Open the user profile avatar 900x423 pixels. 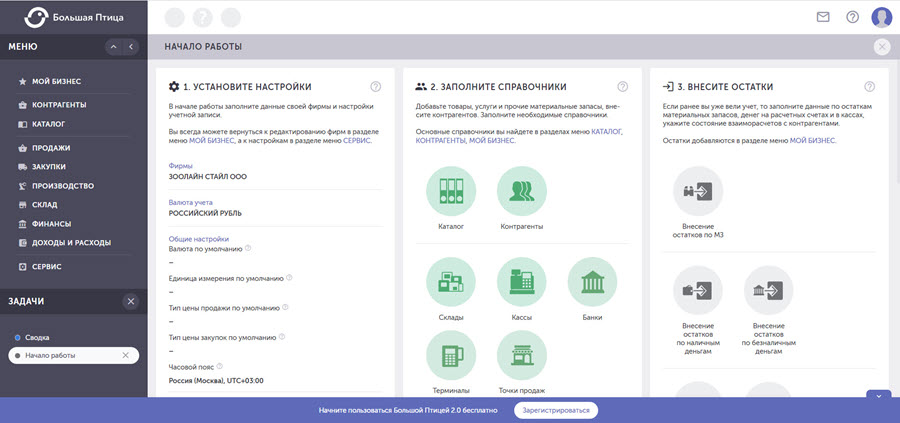[x=881, y=17]
